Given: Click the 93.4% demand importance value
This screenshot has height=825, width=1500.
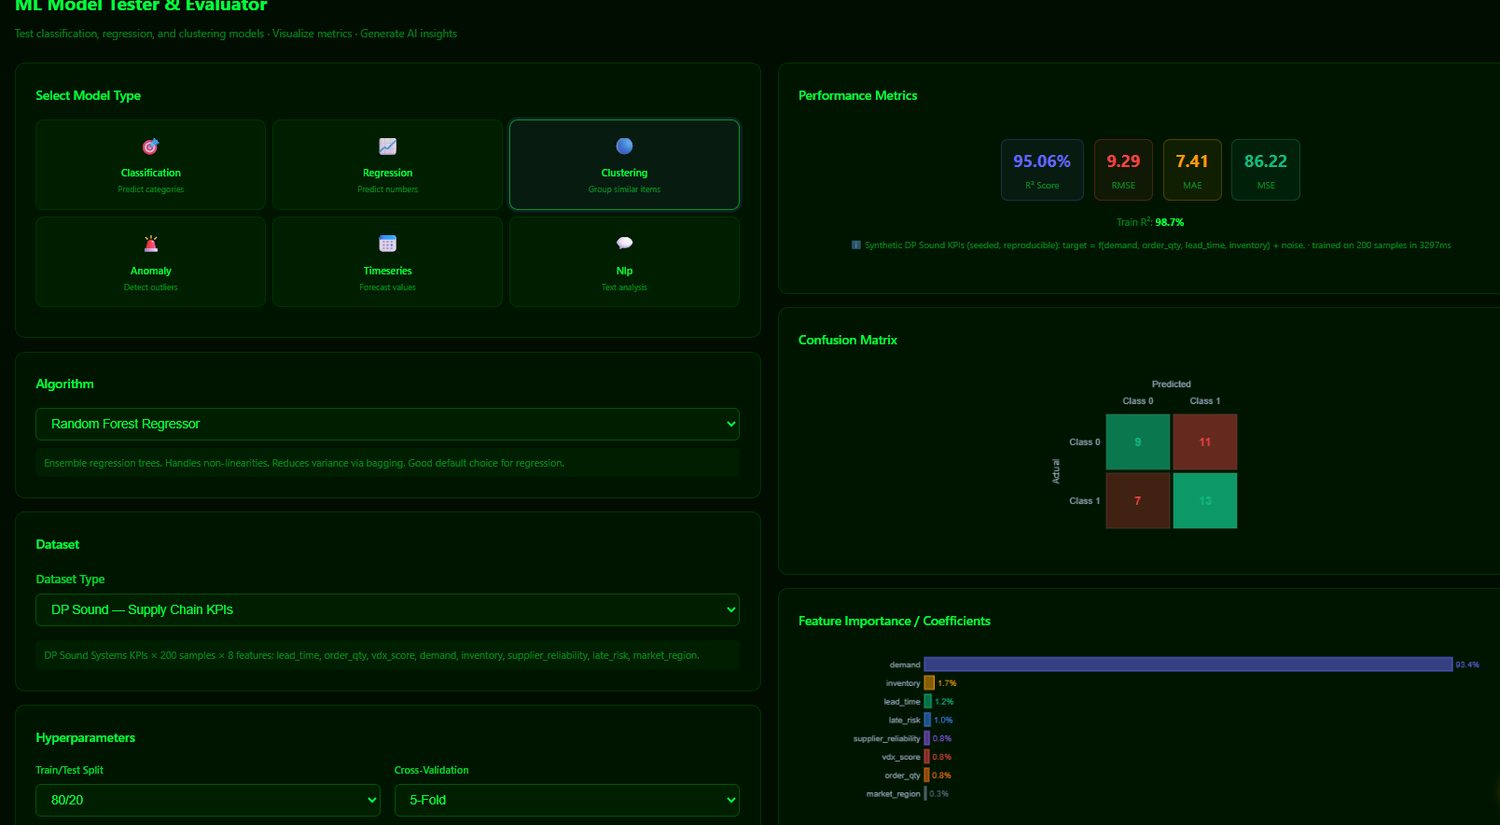Looking at the screenshot, I should [1467, 664].
